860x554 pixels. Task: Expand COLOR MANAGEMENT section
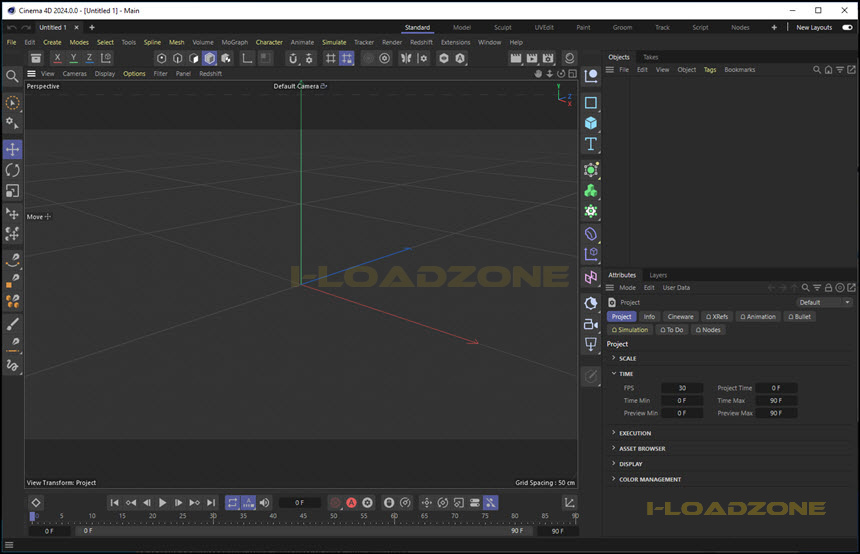point(649,479)
